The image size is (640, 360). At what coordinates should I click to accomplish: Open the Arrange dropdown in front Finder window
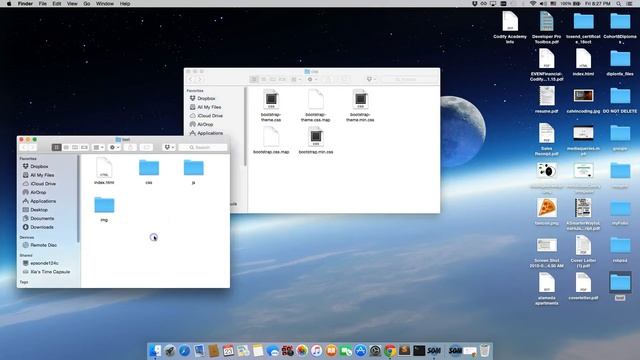pyautogui.click(x=98, y=147)
